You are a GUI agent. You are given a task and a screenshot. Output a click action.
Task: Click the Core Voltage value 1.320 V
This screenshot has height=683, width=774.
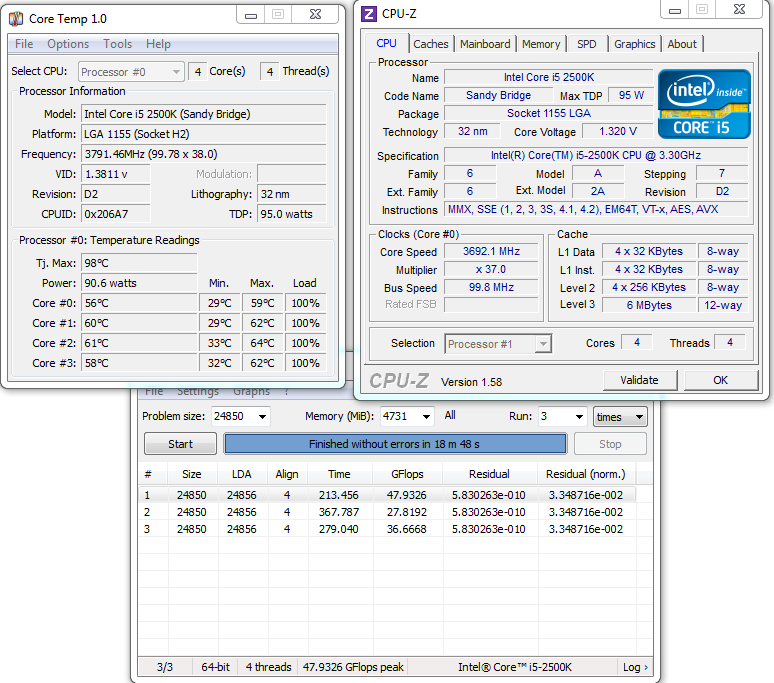coord(618,131)
